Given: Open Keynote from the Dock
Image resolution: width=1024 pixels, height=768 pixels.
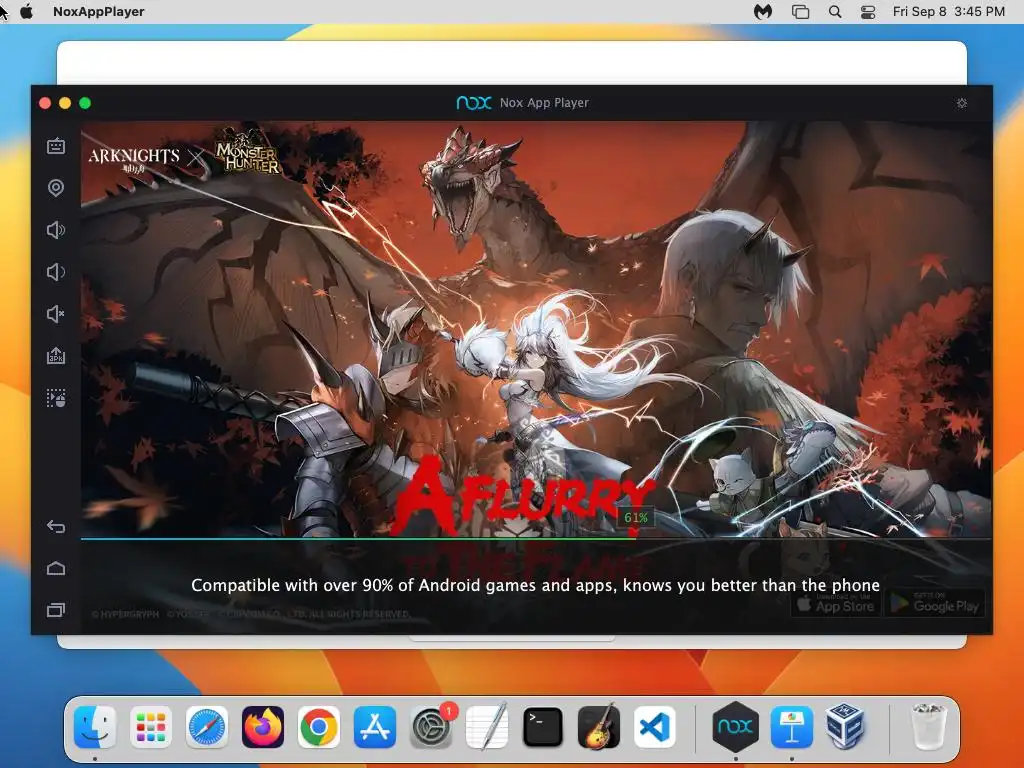Looking at the screenshot, I should pyautogui.click(x=792, y=727).
